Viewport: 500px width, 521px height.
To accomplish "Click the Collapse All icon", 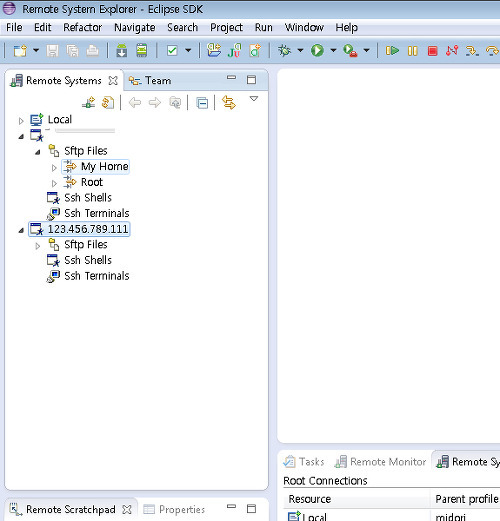I will tap(202, 103).
